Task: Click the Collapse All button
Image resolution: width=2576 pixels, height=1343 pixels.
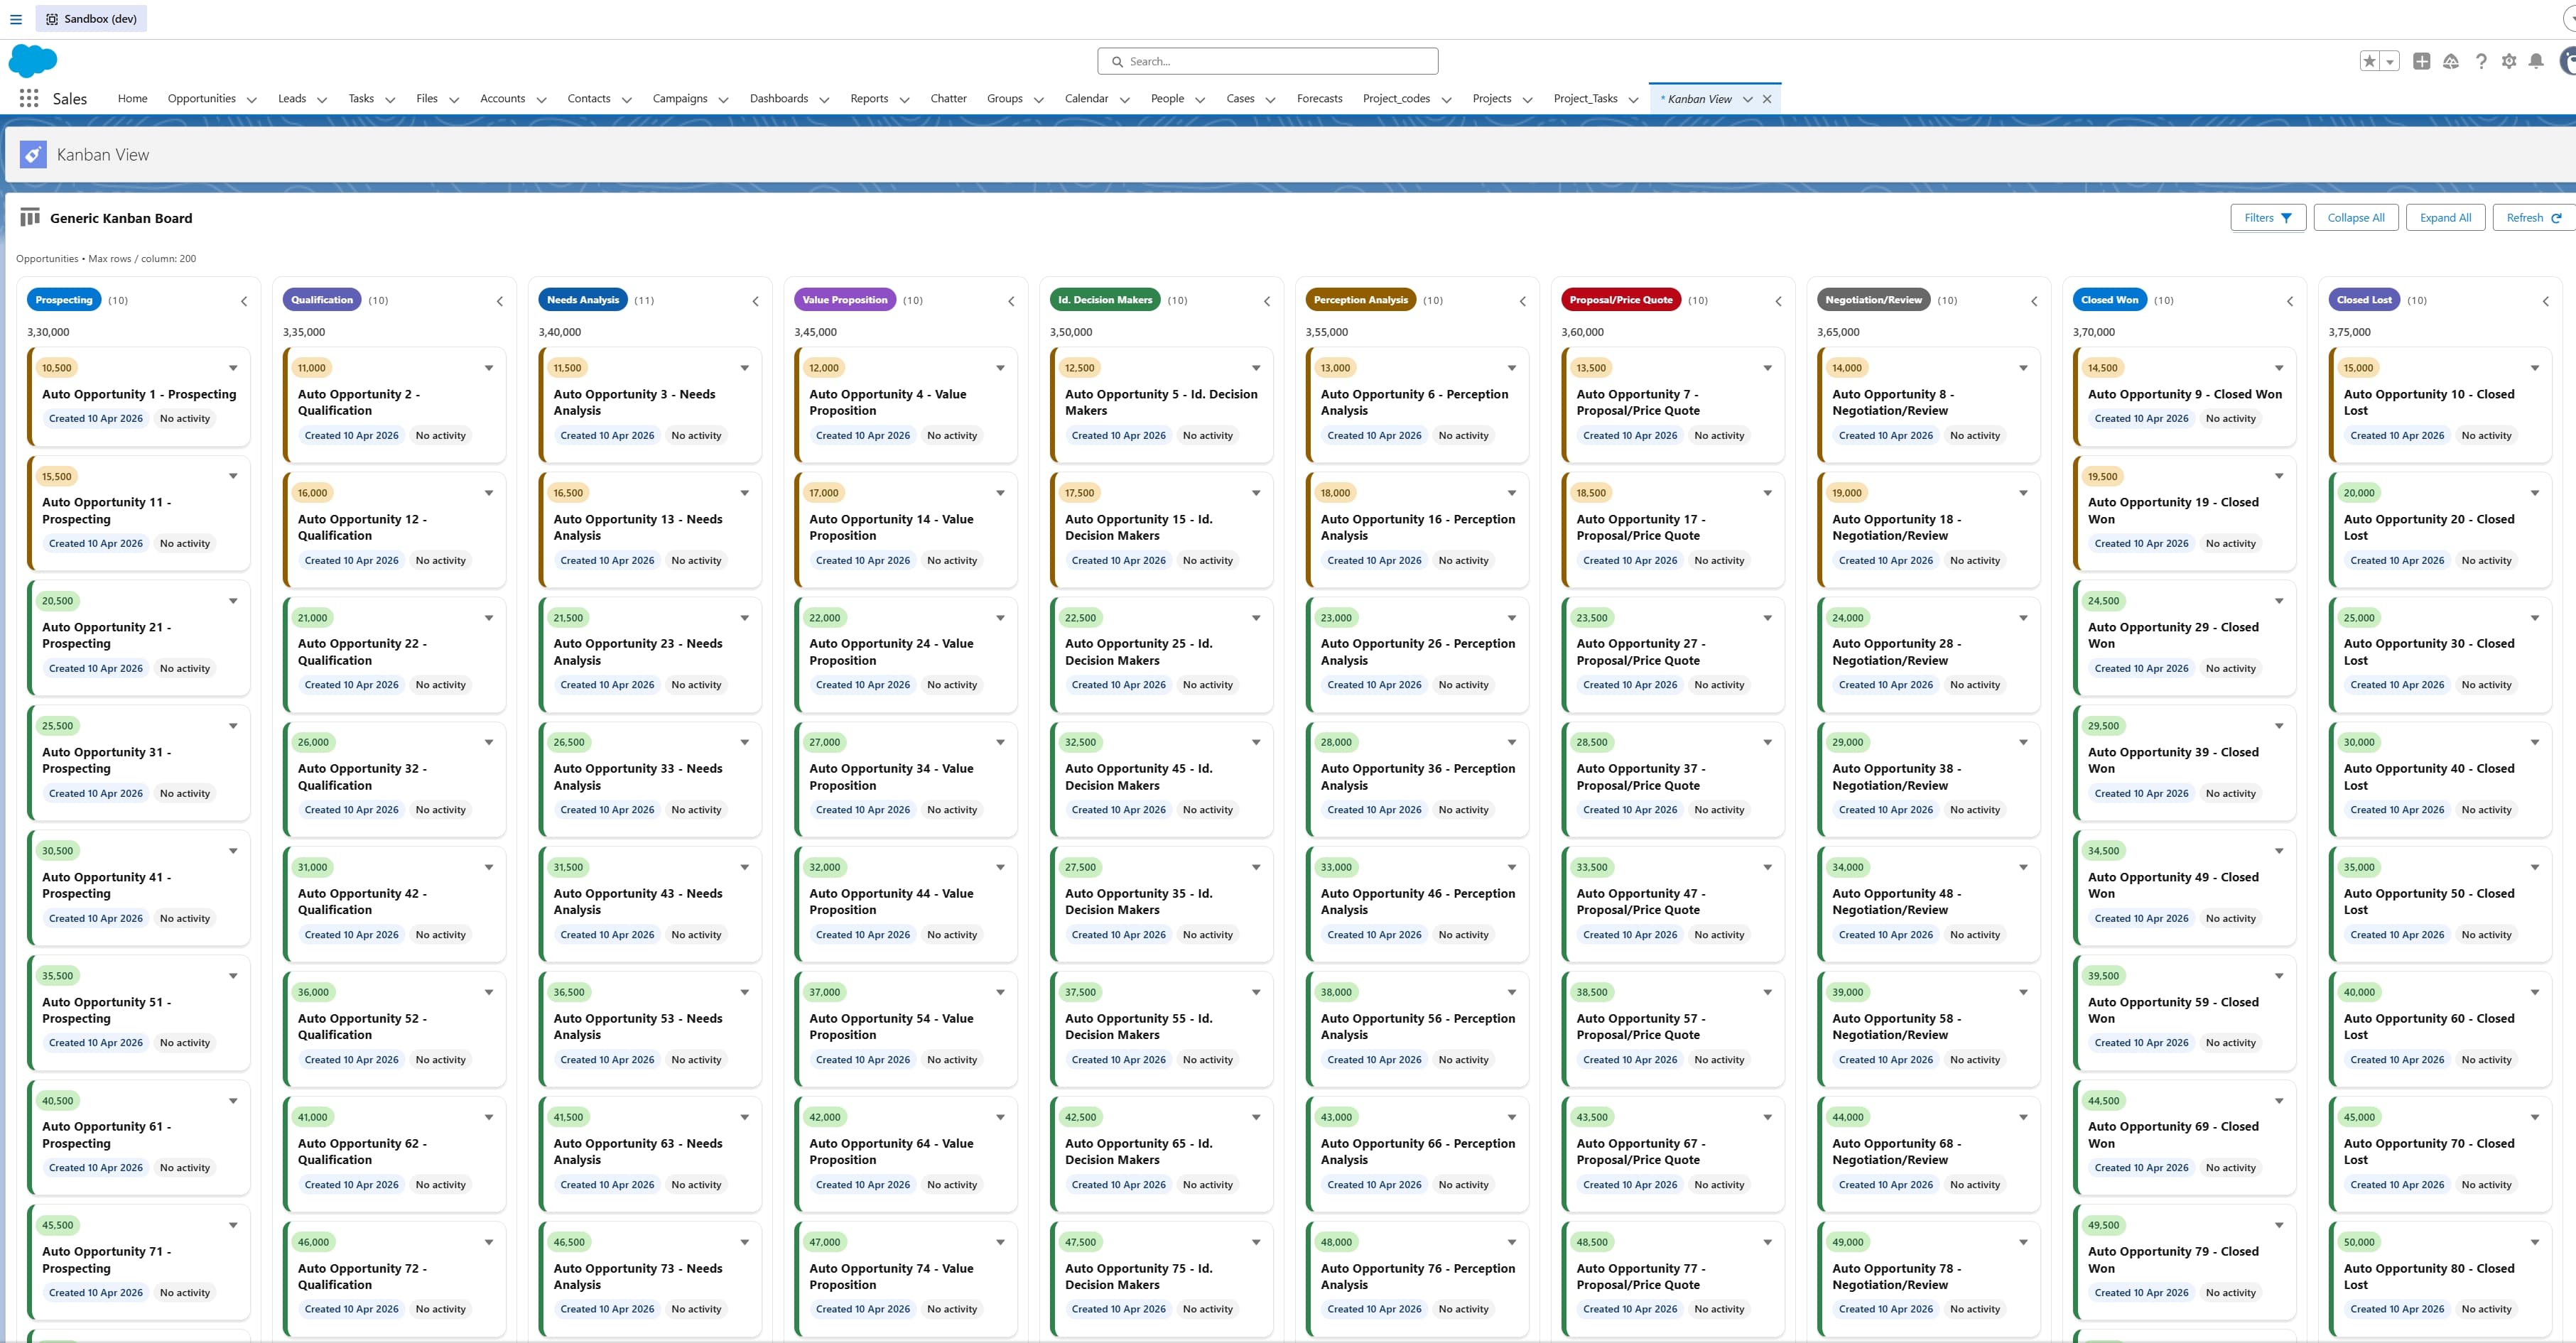Action: tap(2355, 218)
